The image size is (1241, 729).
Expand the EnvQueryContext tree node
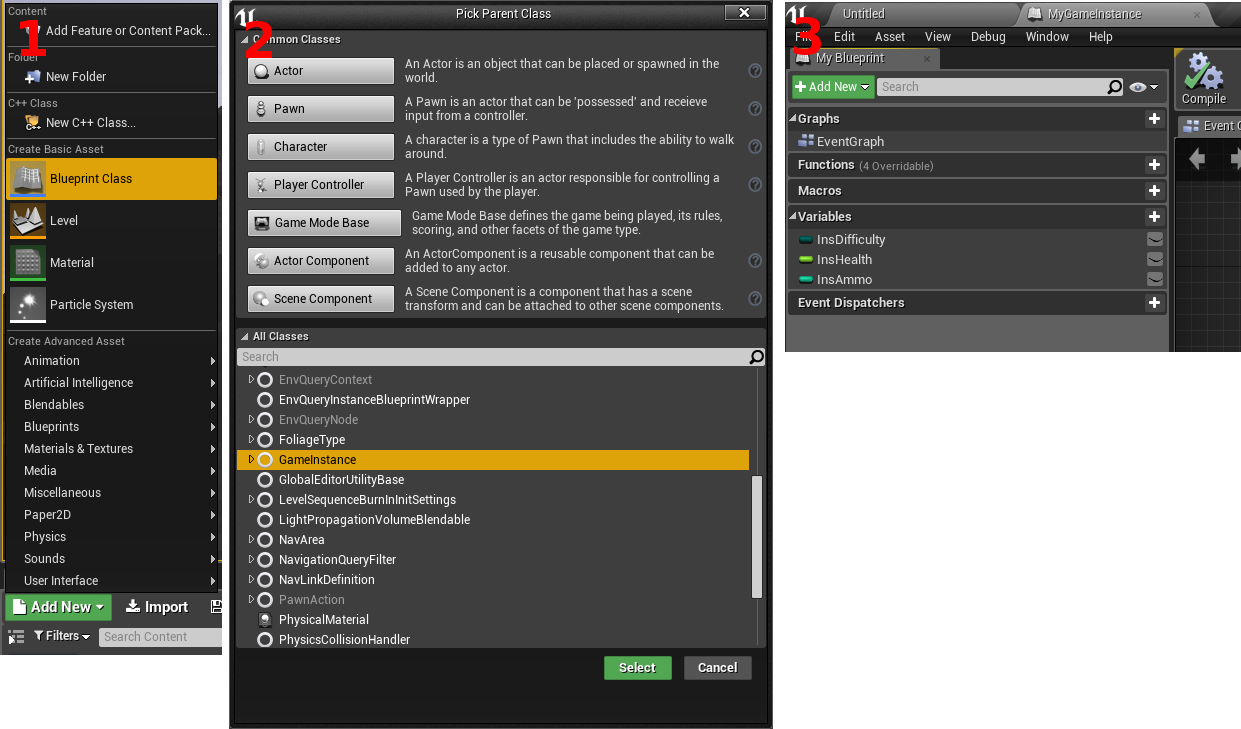(x=252, y=380)
